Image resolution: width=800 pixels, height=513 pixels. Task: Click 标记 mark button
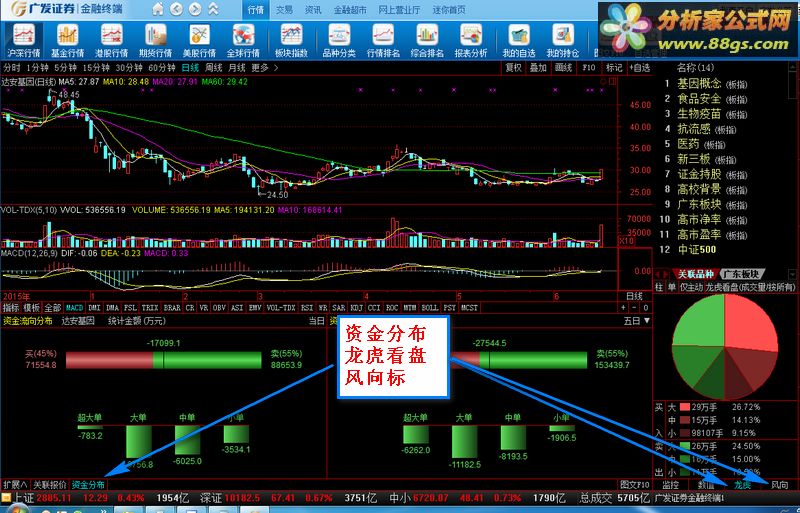pos(614,67)
